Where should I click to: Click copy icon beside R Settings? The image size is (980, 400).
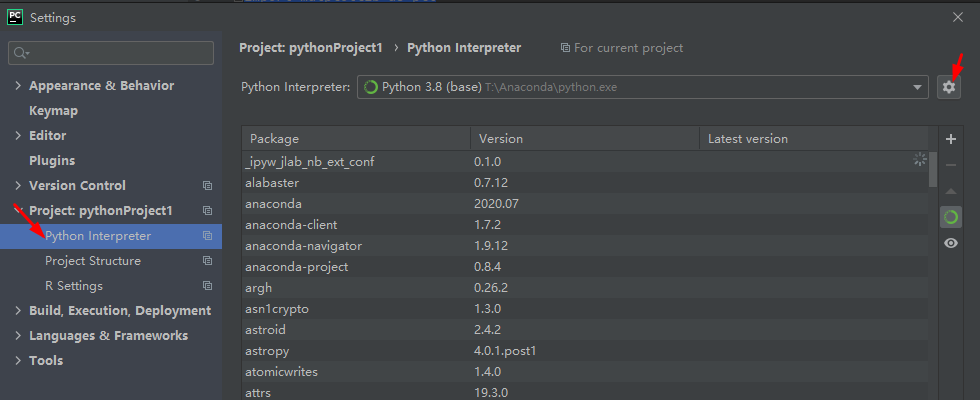(207, 286)
